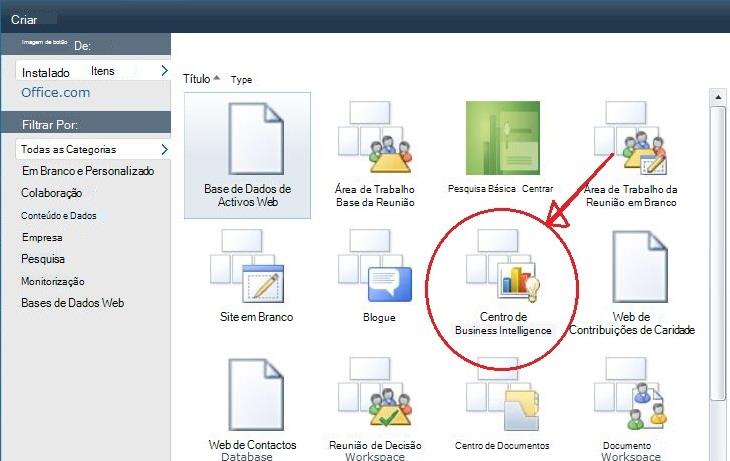Click the chevron beside Todas as Categorias
Screen dimensions: 730x461
coord(164,149)
